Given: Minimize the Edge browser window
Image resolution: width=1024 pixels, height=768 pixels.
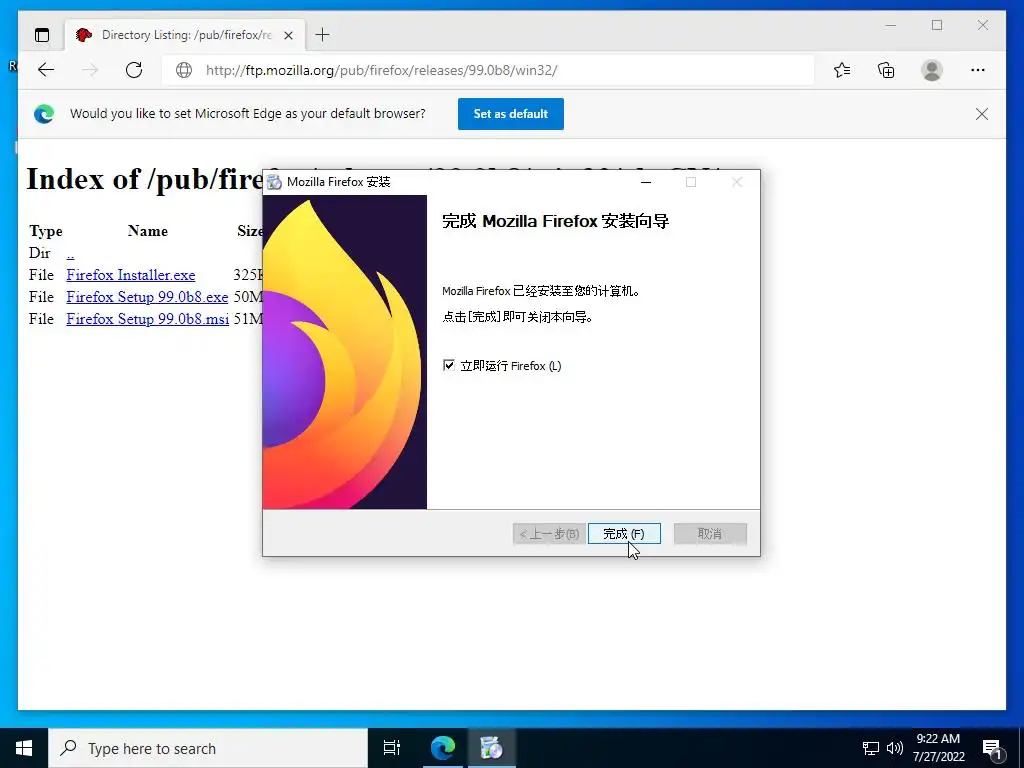Looking at the screenshot, I should click(891, 25).
